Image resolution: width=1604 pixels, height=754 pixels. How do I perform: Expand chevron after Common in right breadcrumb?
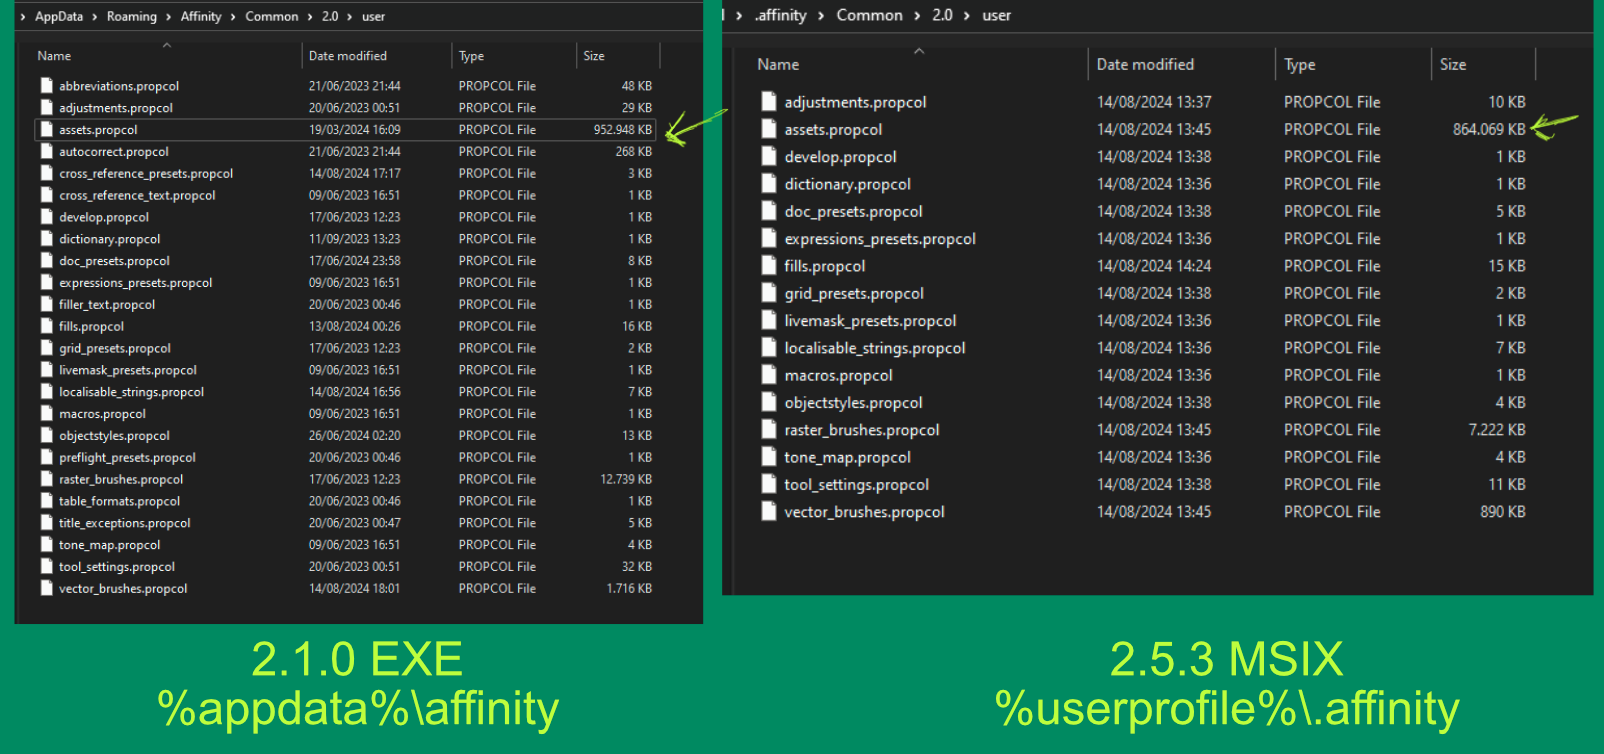click(917, 16)
